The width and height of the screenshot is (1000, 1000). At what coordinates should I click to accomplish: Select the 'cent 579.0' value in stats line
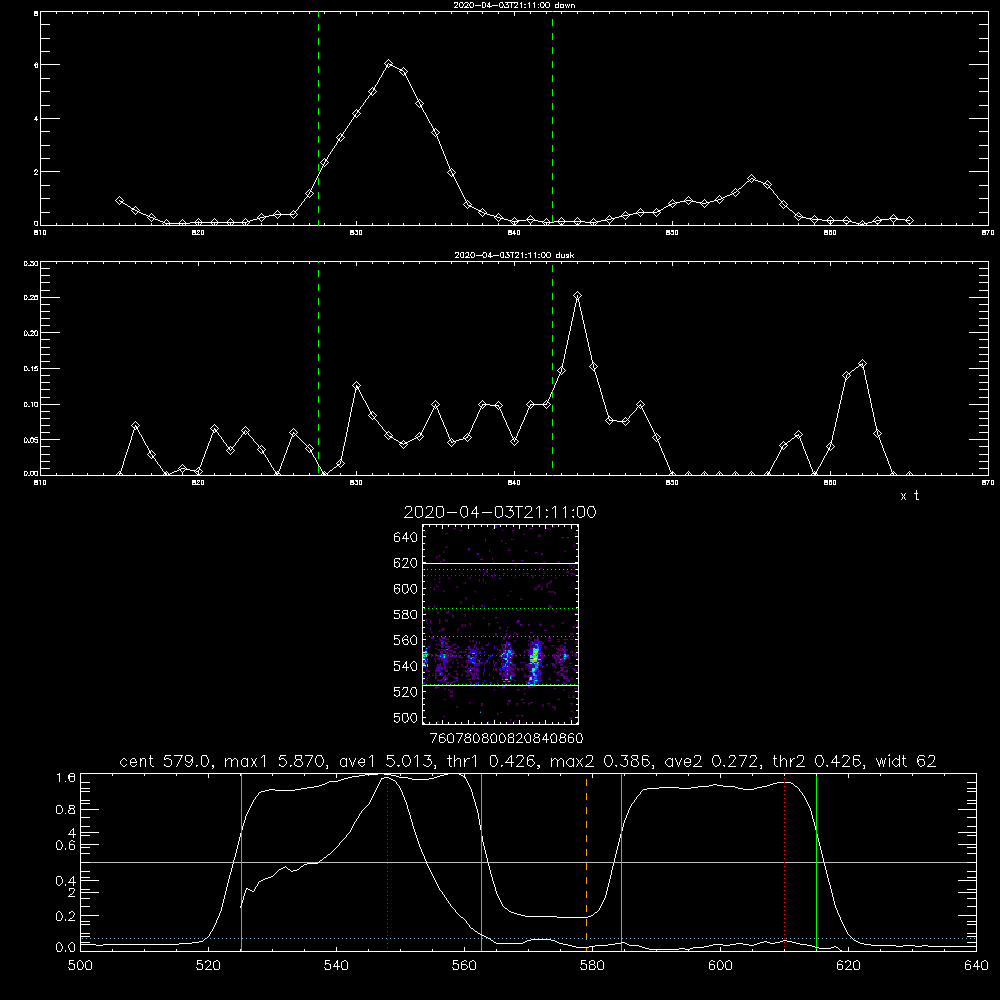pyautogui.click(x=165, y=761)
